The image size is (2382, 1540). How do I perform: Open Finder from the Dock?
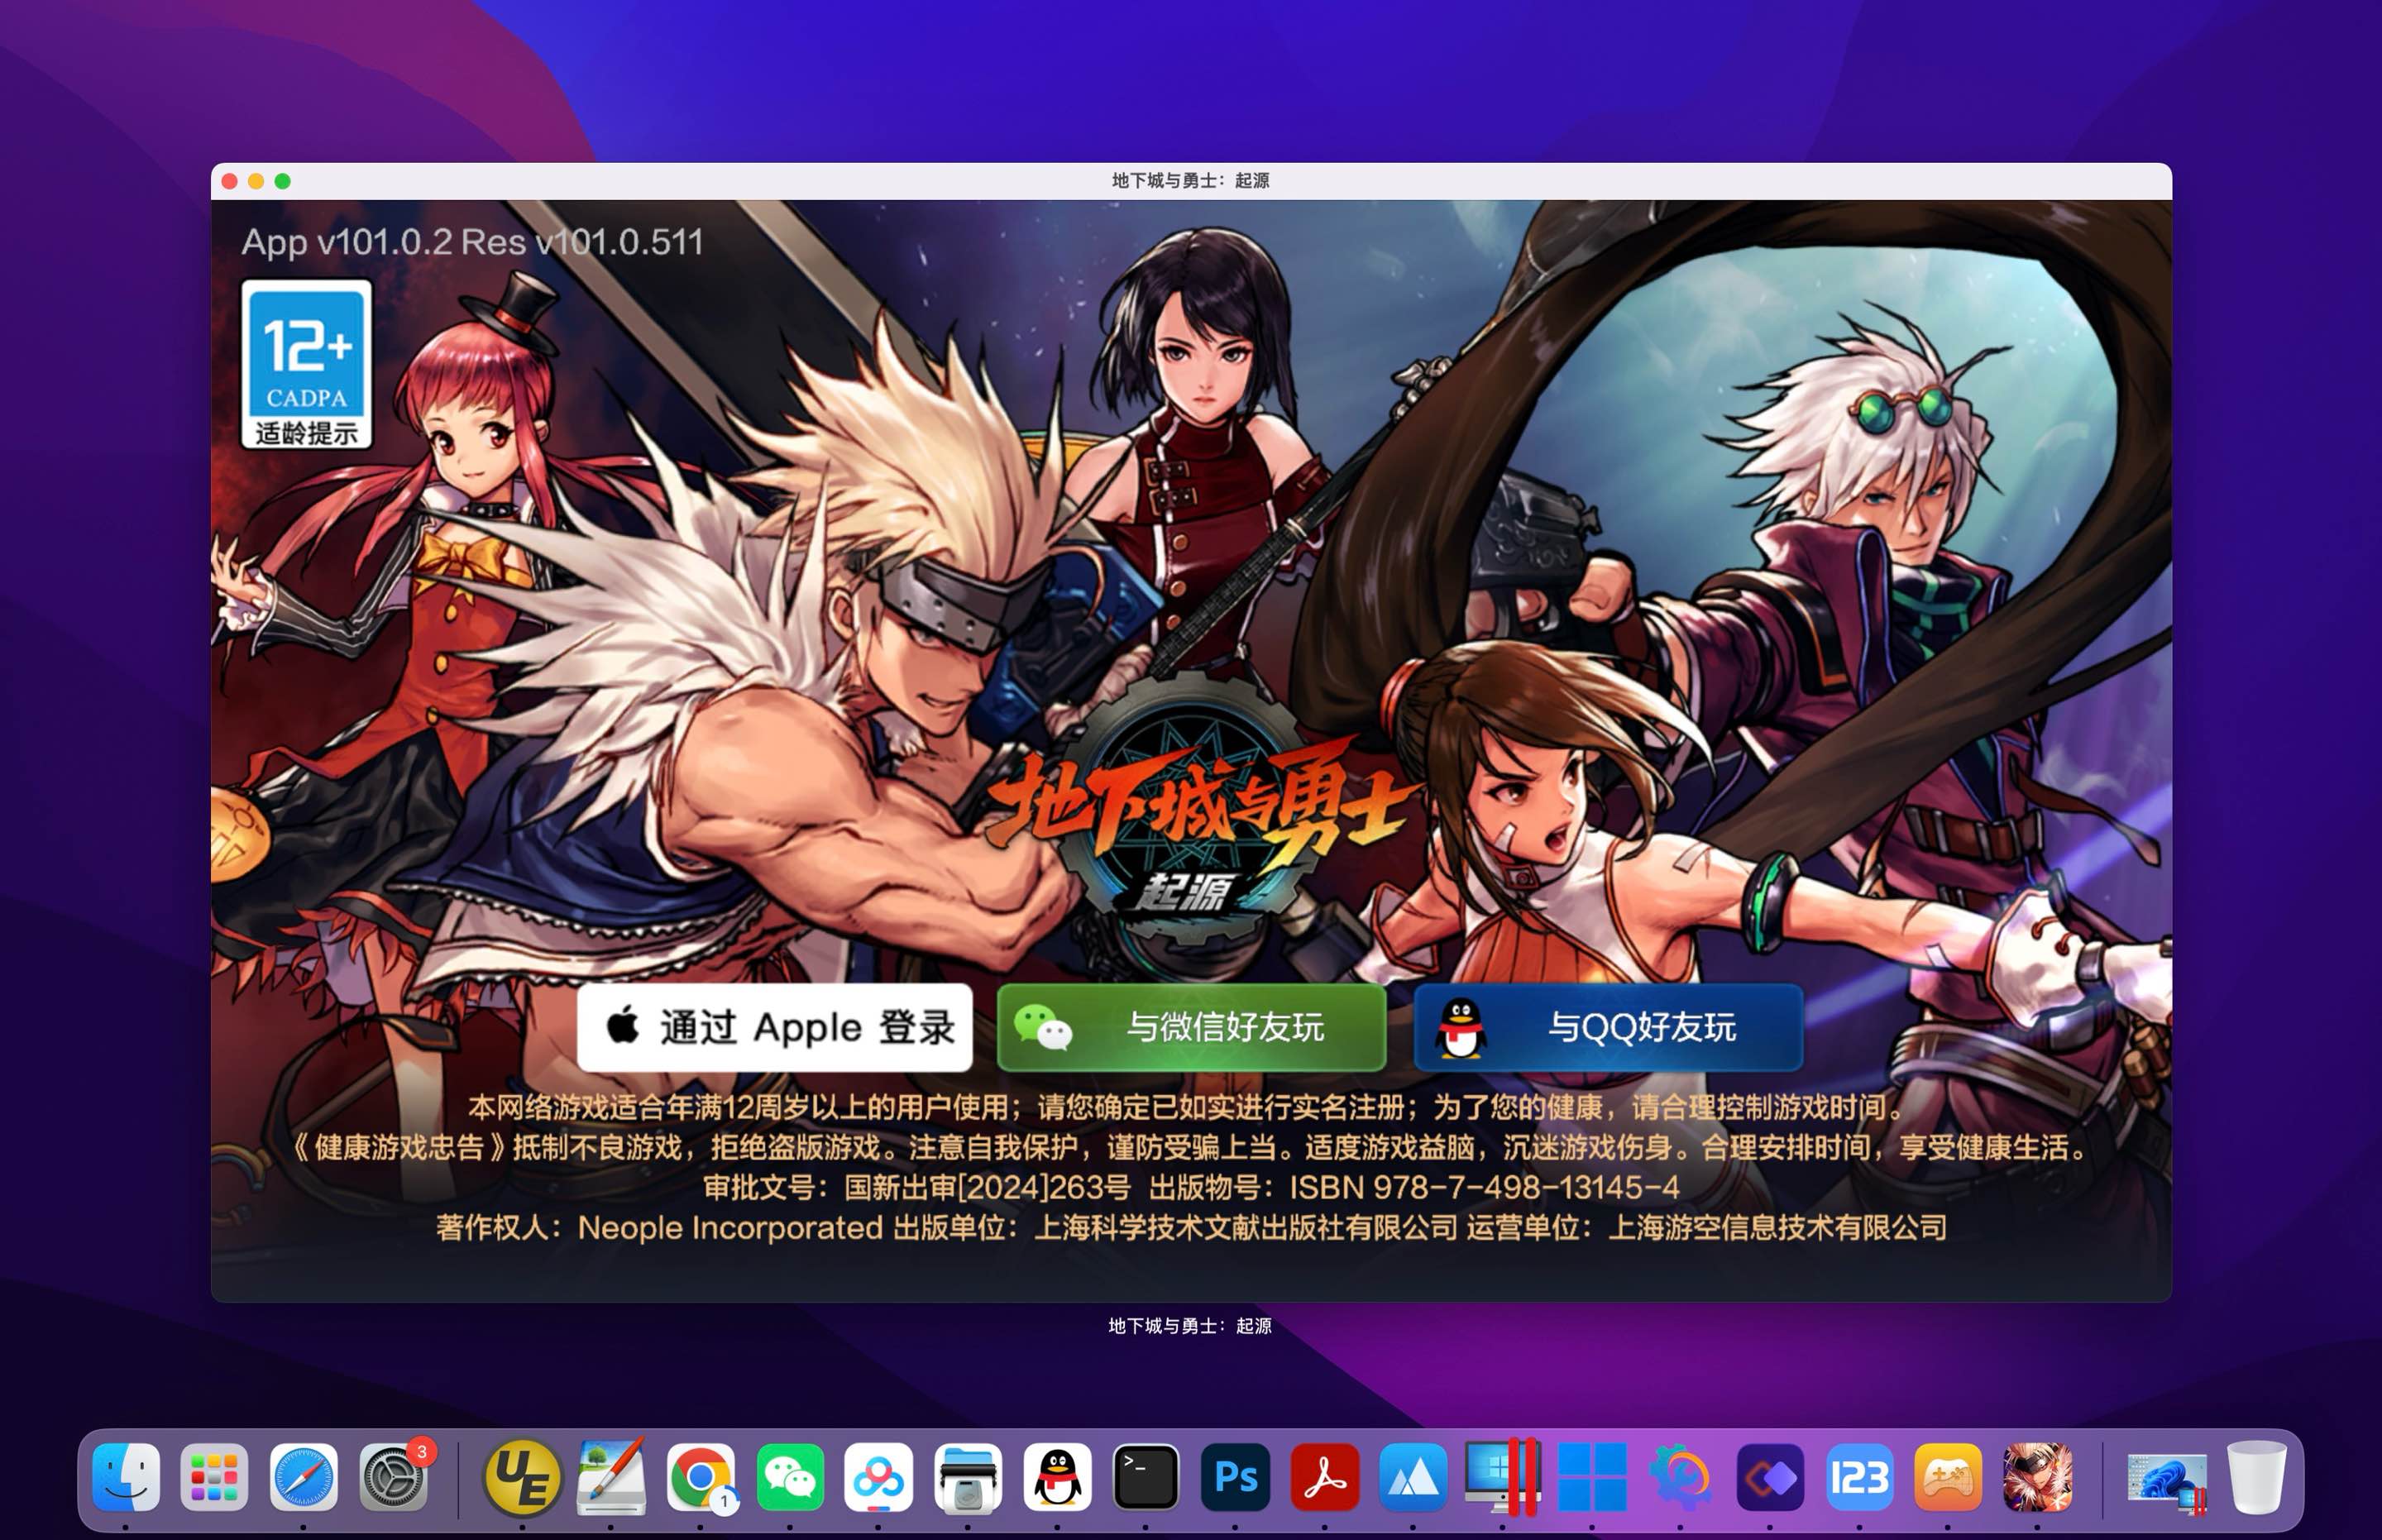tap(126, 1477)
